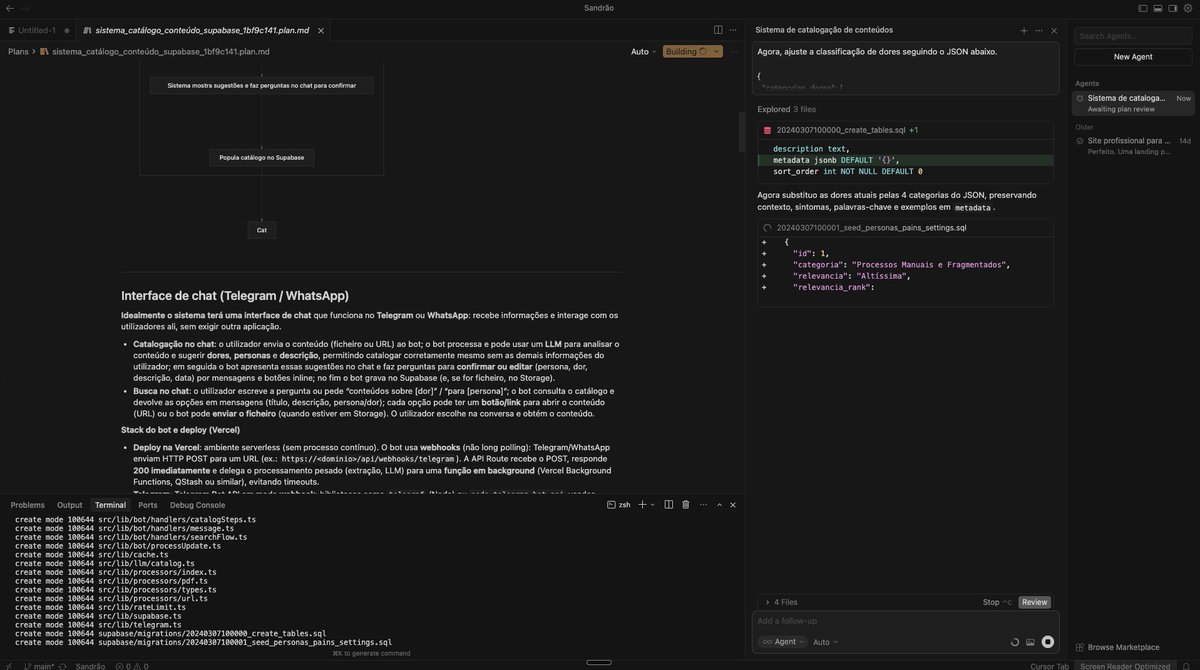1200x670 pixels.
Task: Open the Site profissional para... older agent
Action: pyautogui.click(x=1133, y=146)
